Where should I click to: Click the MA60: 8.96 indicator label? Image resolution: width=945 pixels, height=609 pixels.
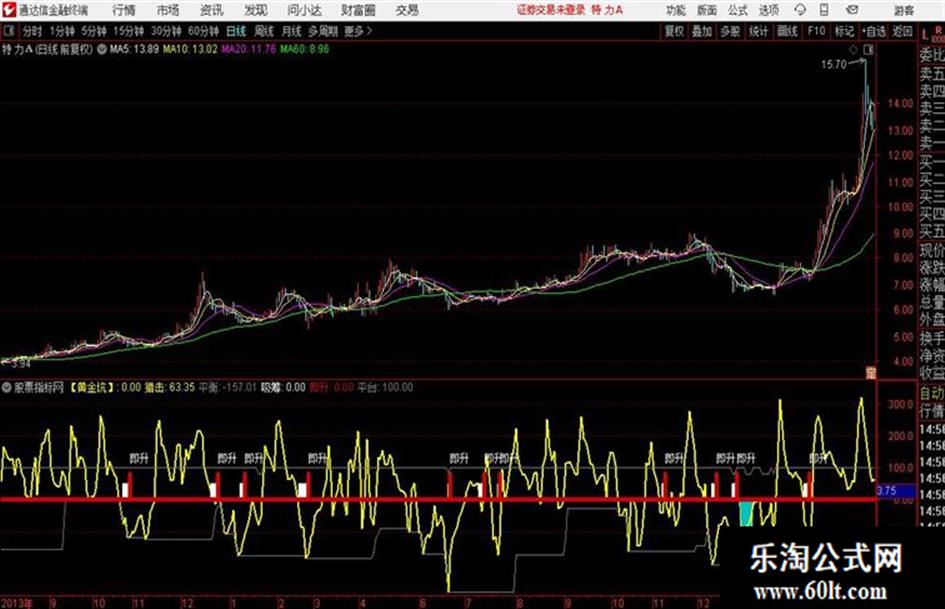(x=304, y=49)
